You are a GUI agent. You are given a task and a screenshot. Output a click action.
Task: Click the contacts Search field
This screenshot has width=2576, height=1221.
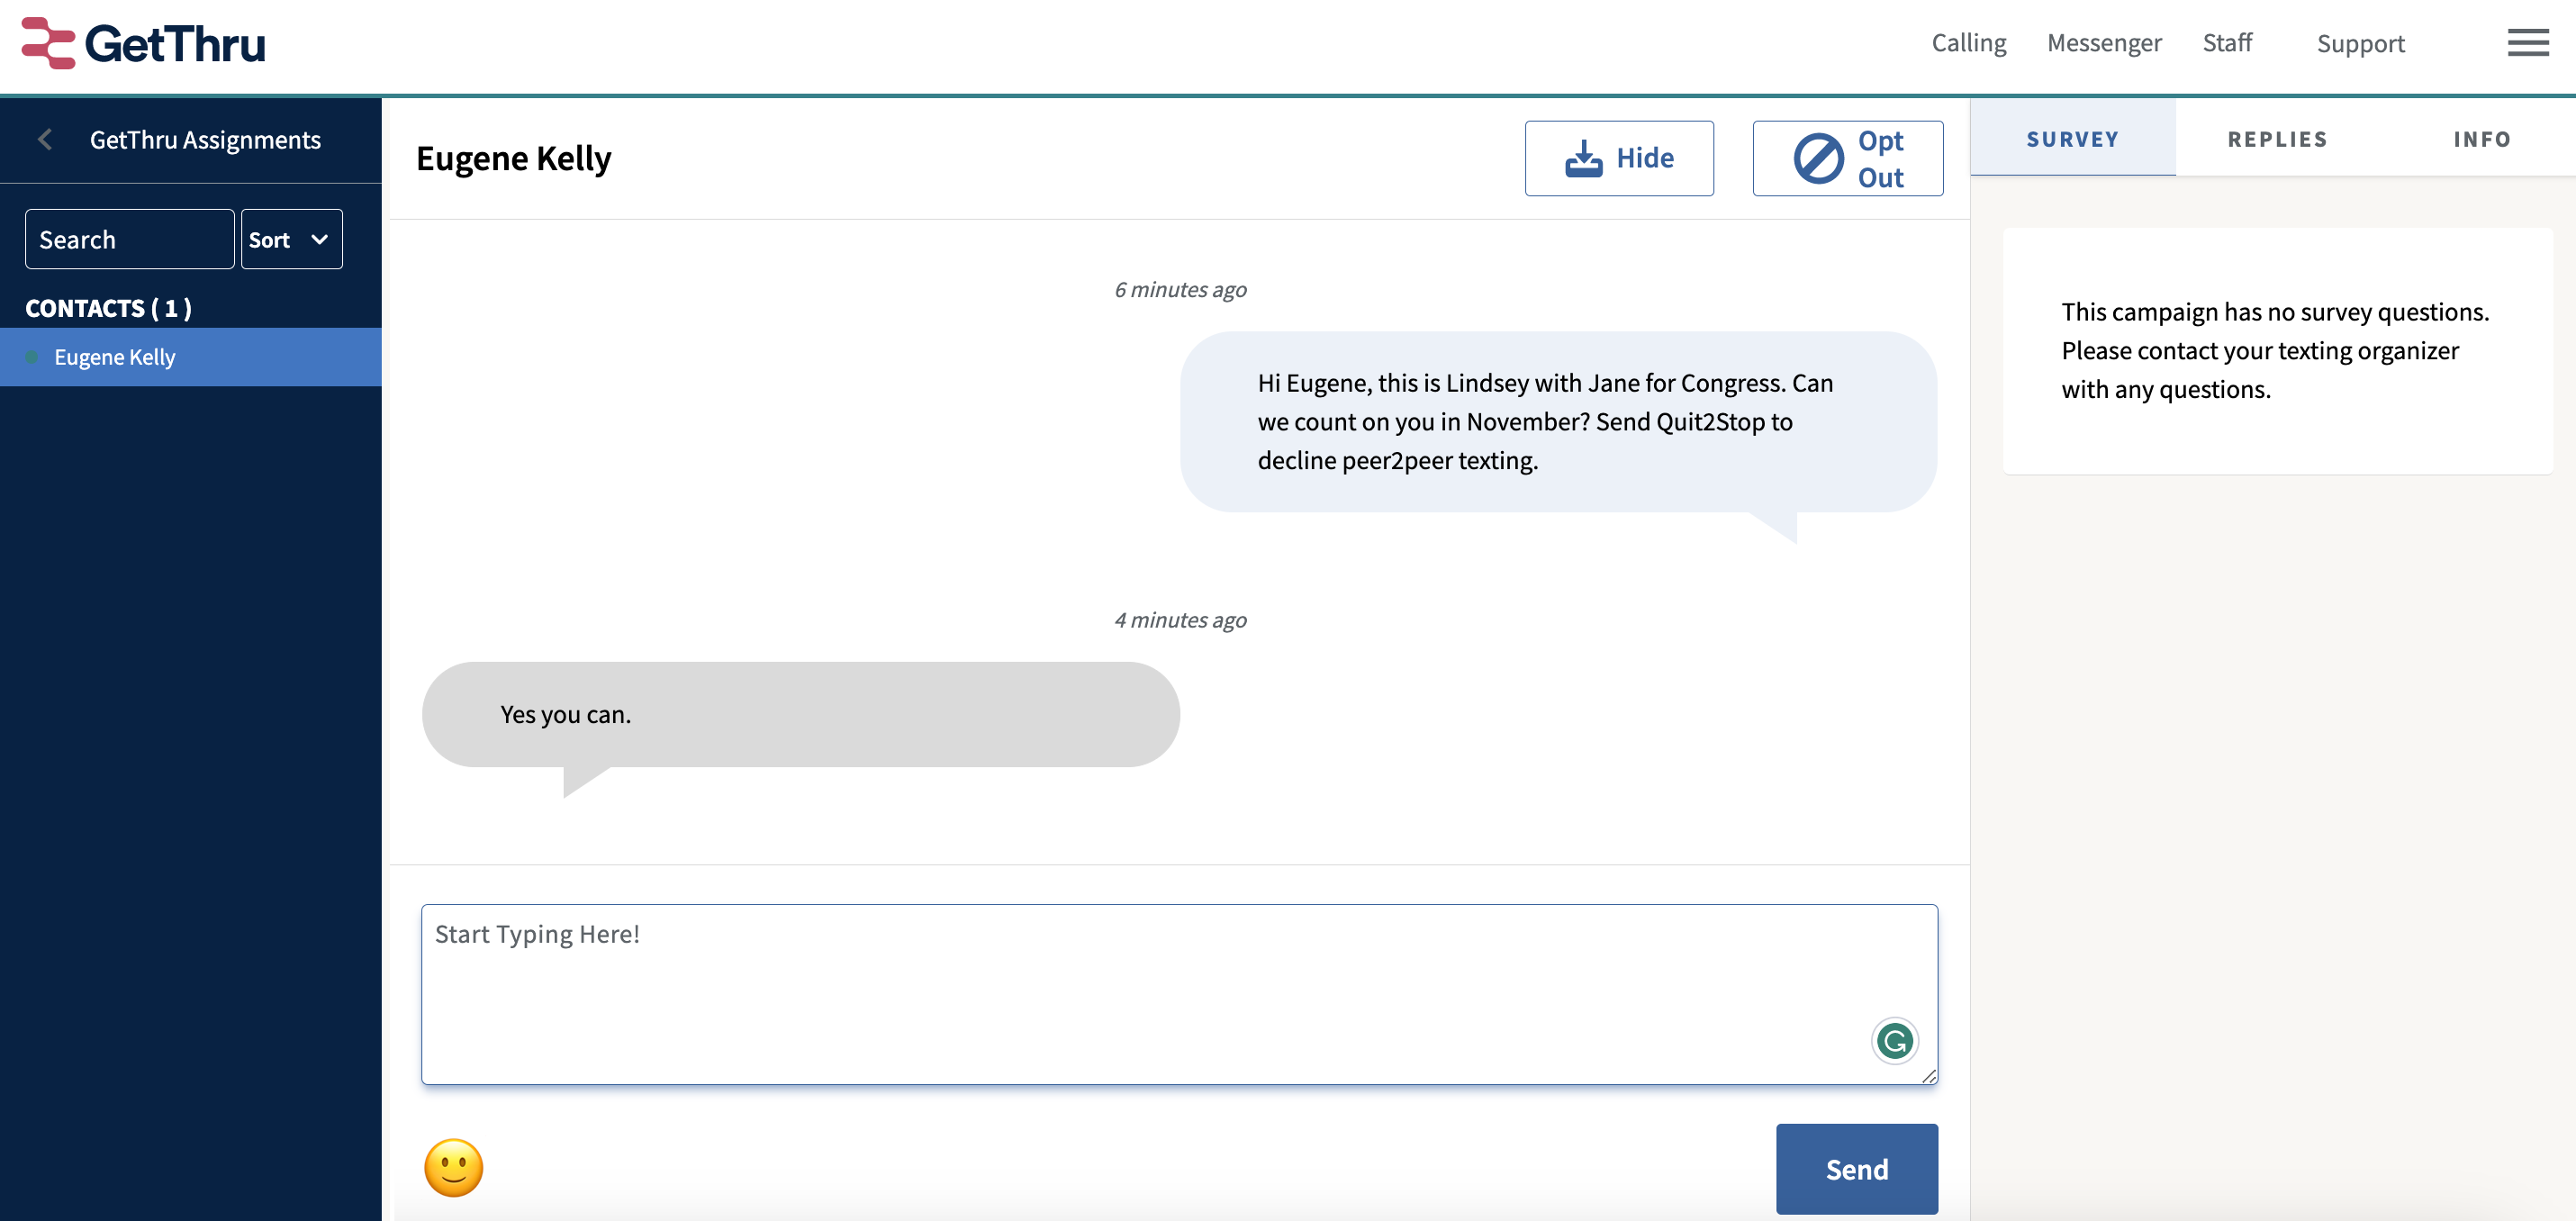pyautogui.click(x=129, y=239)
